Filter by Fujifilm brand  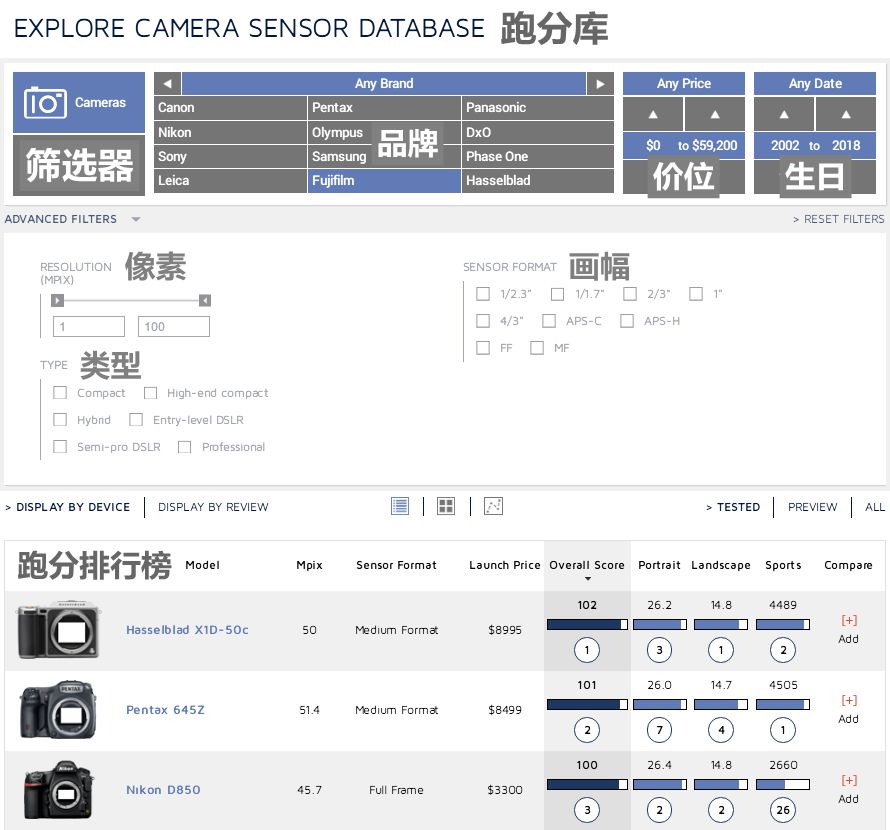coord(384,181)
